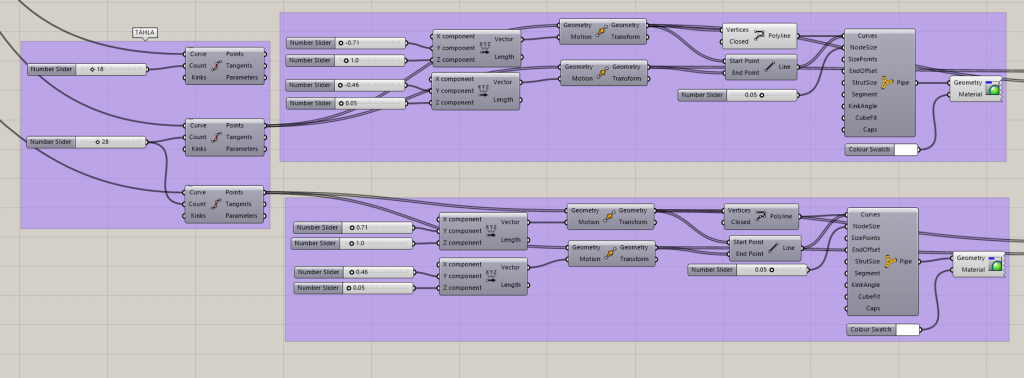Click the Number Slider showing -0.71
1024x378 pixels.
pyautogui.click(x=346, y=43)
